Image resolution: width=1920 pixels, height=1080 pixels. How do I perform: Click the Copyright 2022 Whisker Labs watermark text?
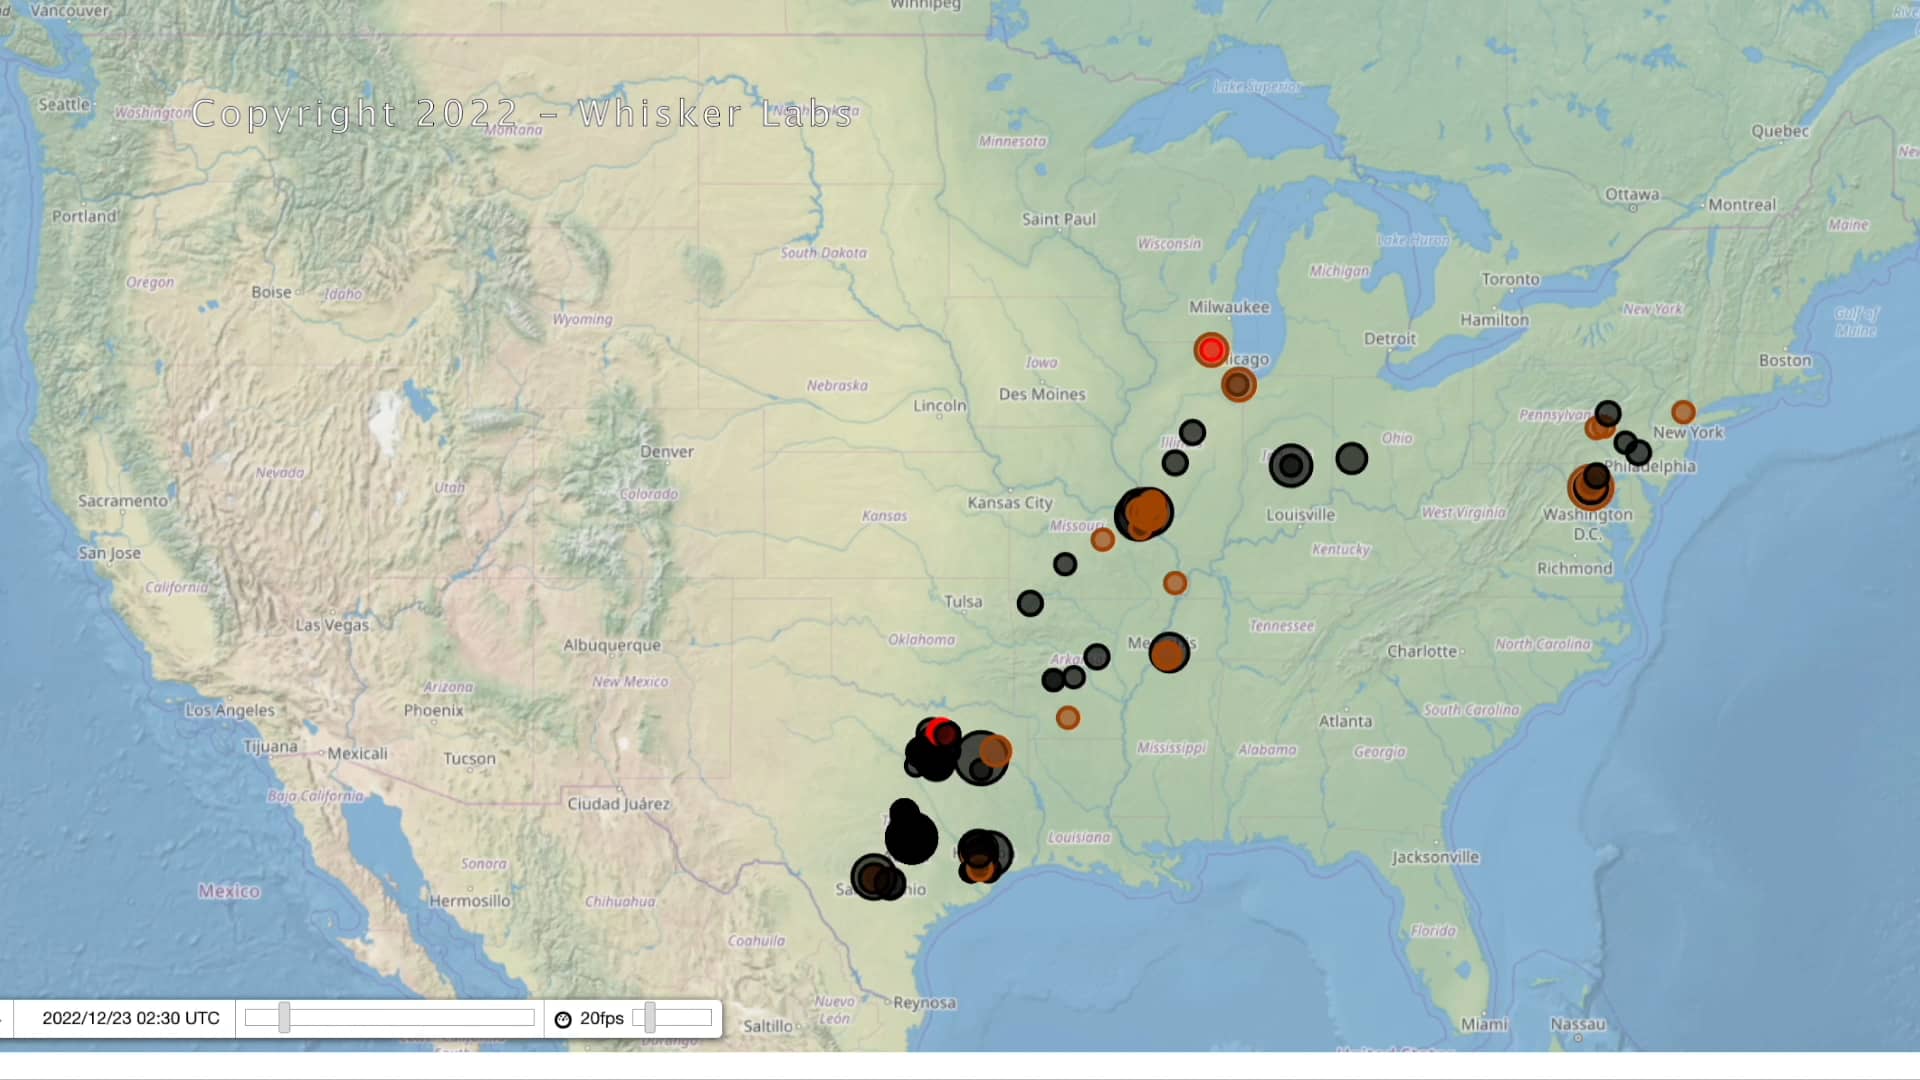click(525, 114)
